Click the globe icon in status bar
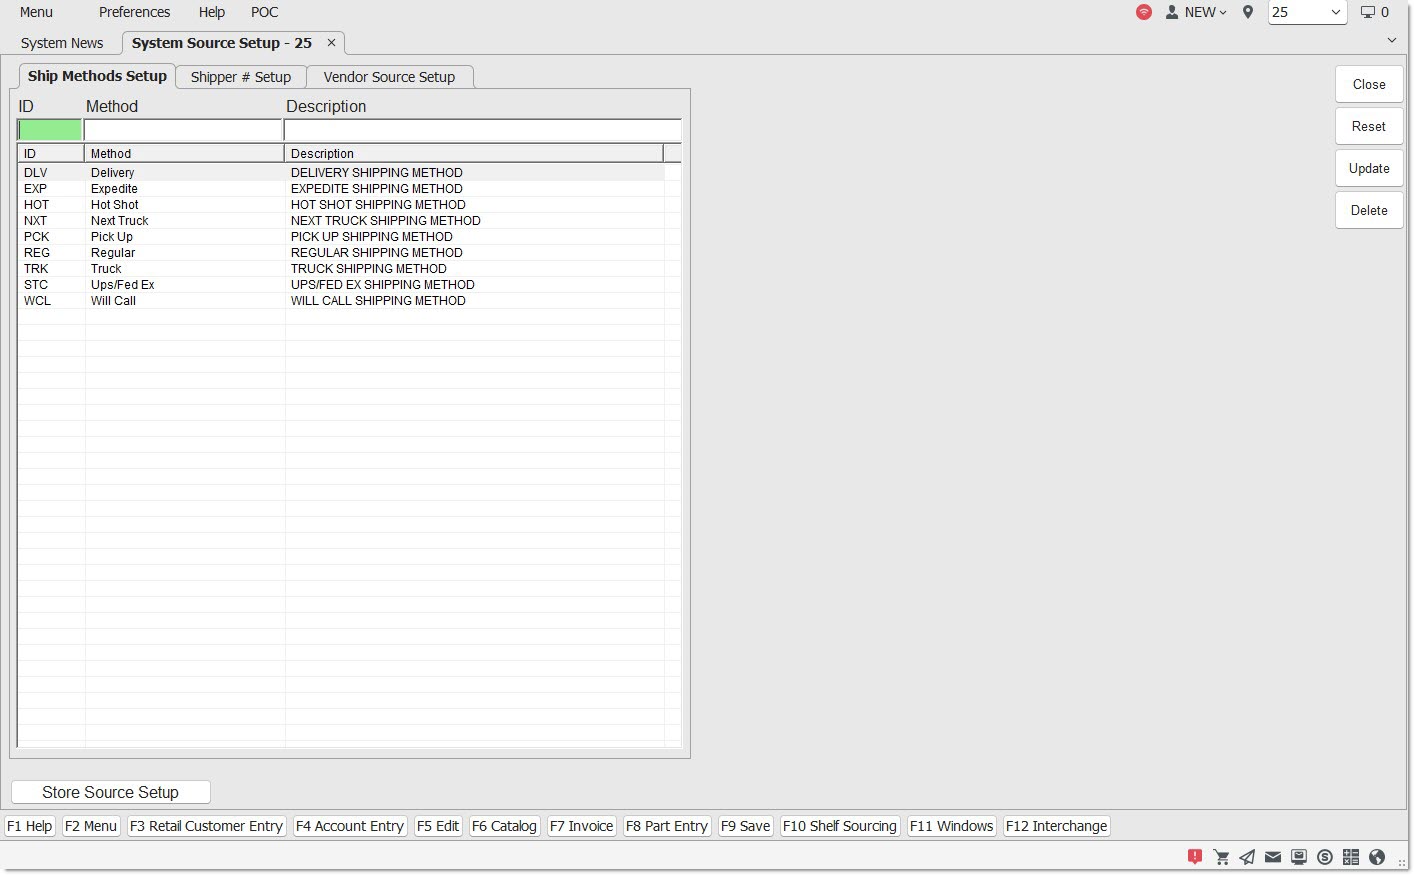 tap(1377, 857)
